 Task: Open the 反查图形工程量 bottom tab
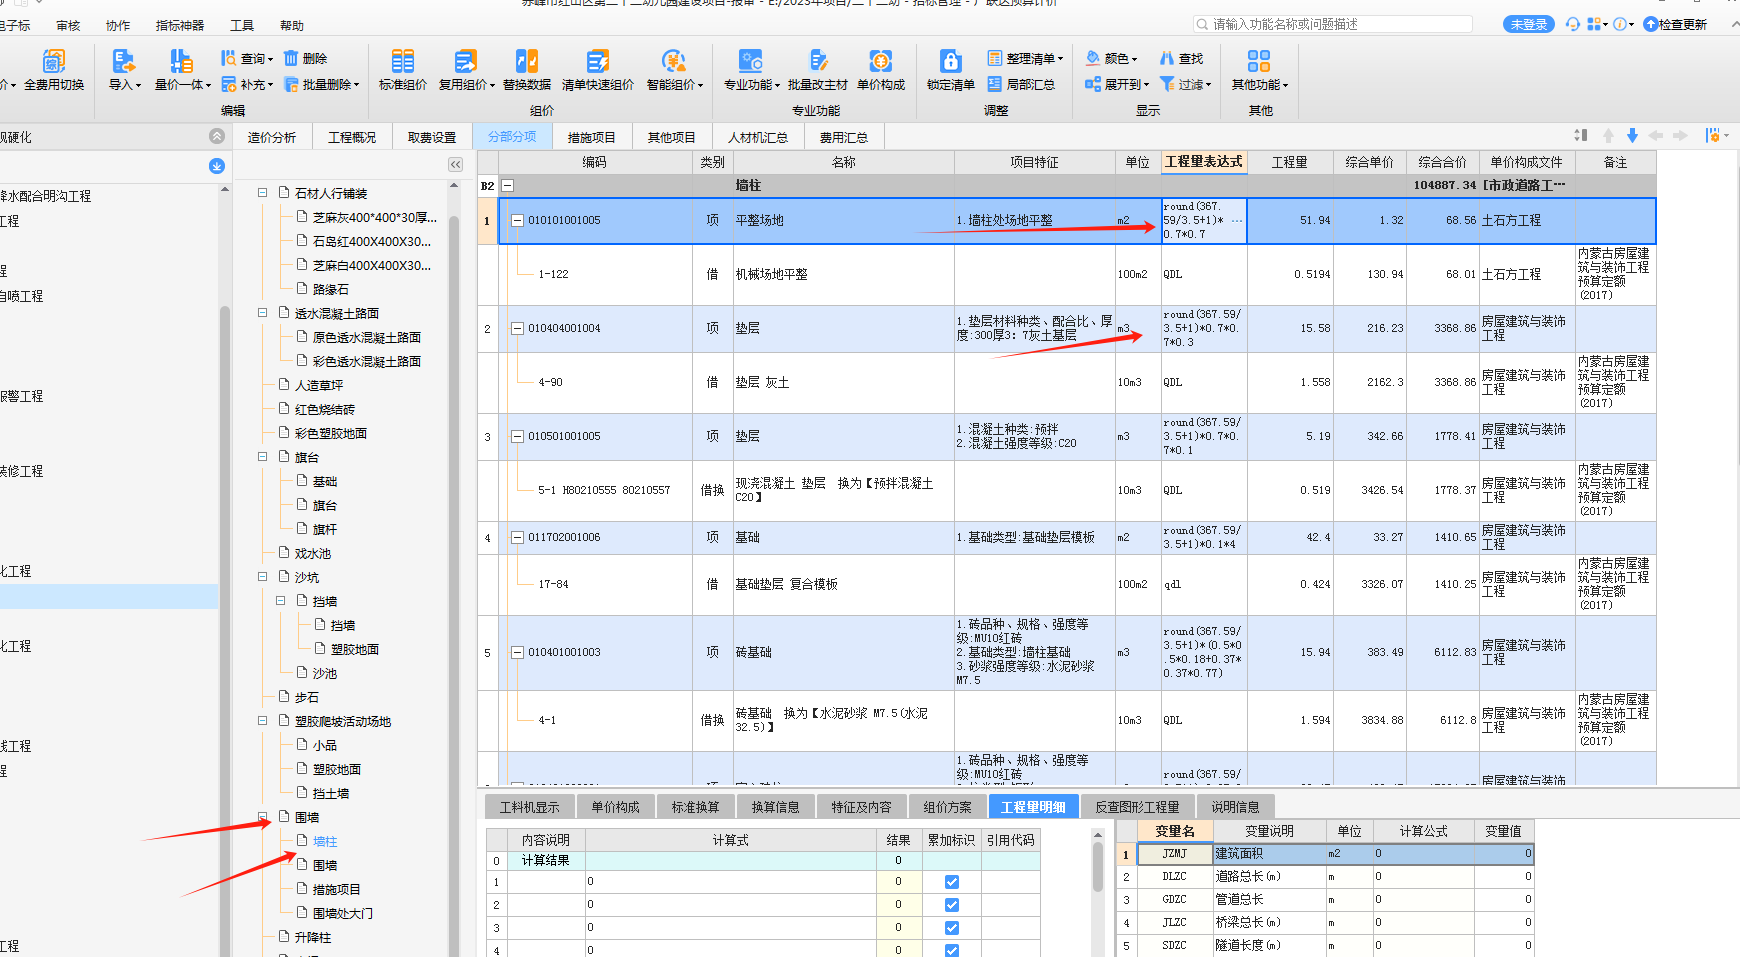(x=1138, y=807)
